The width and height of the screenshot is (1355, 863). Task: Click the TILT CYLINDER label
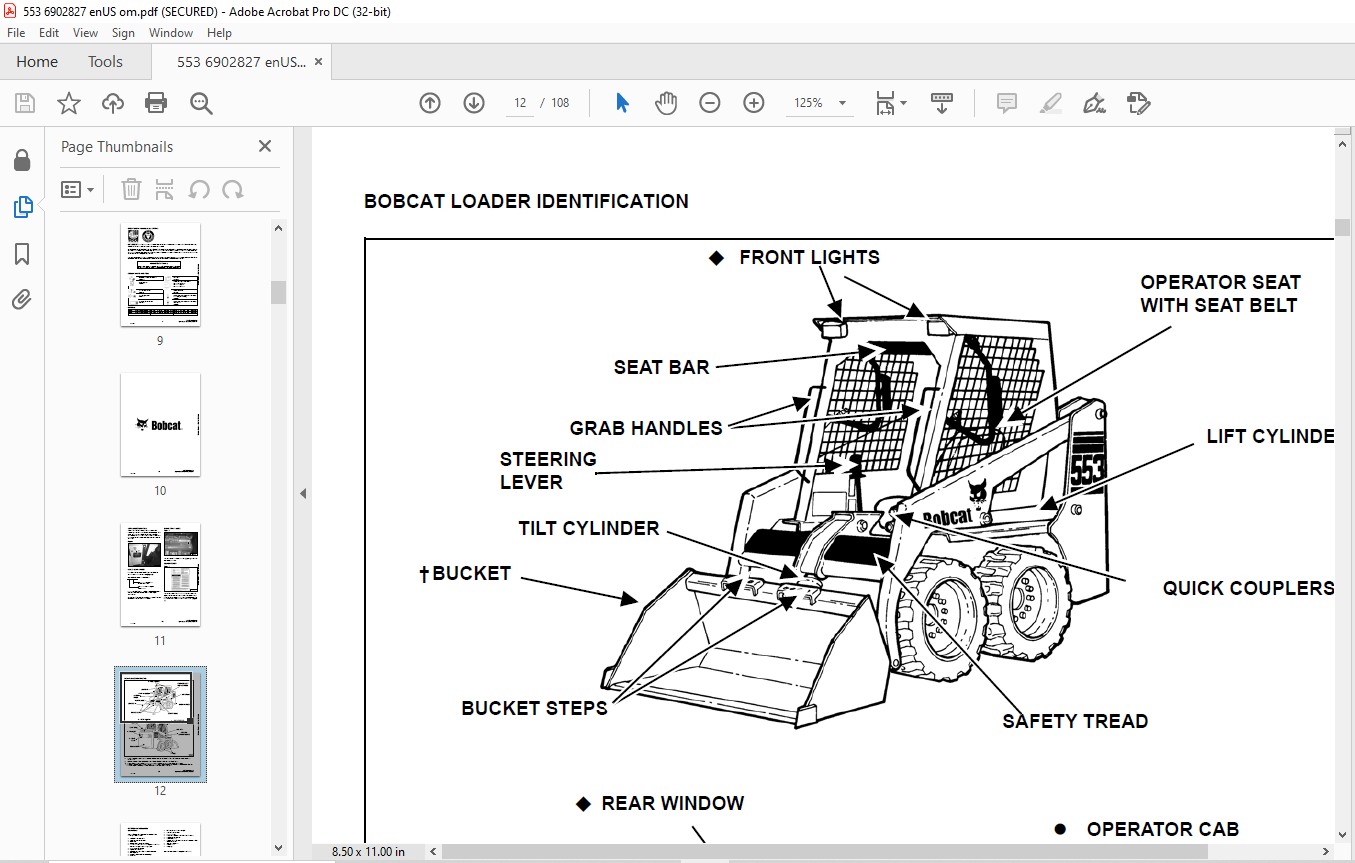[x=589, y=528]
